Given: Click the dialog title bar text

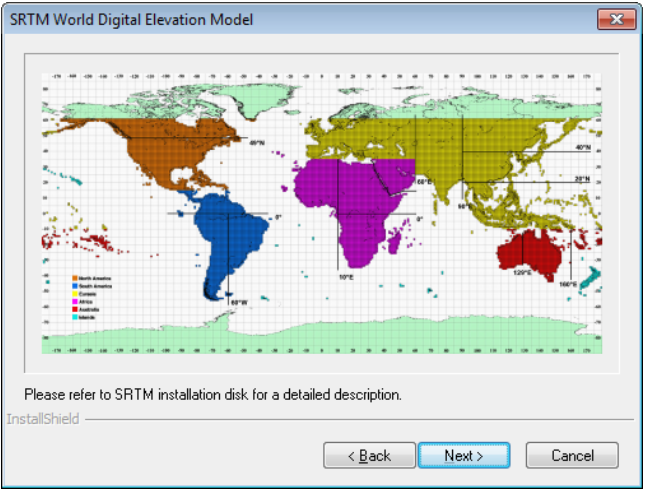Looking at the screenshot, I should coord(131,19).
